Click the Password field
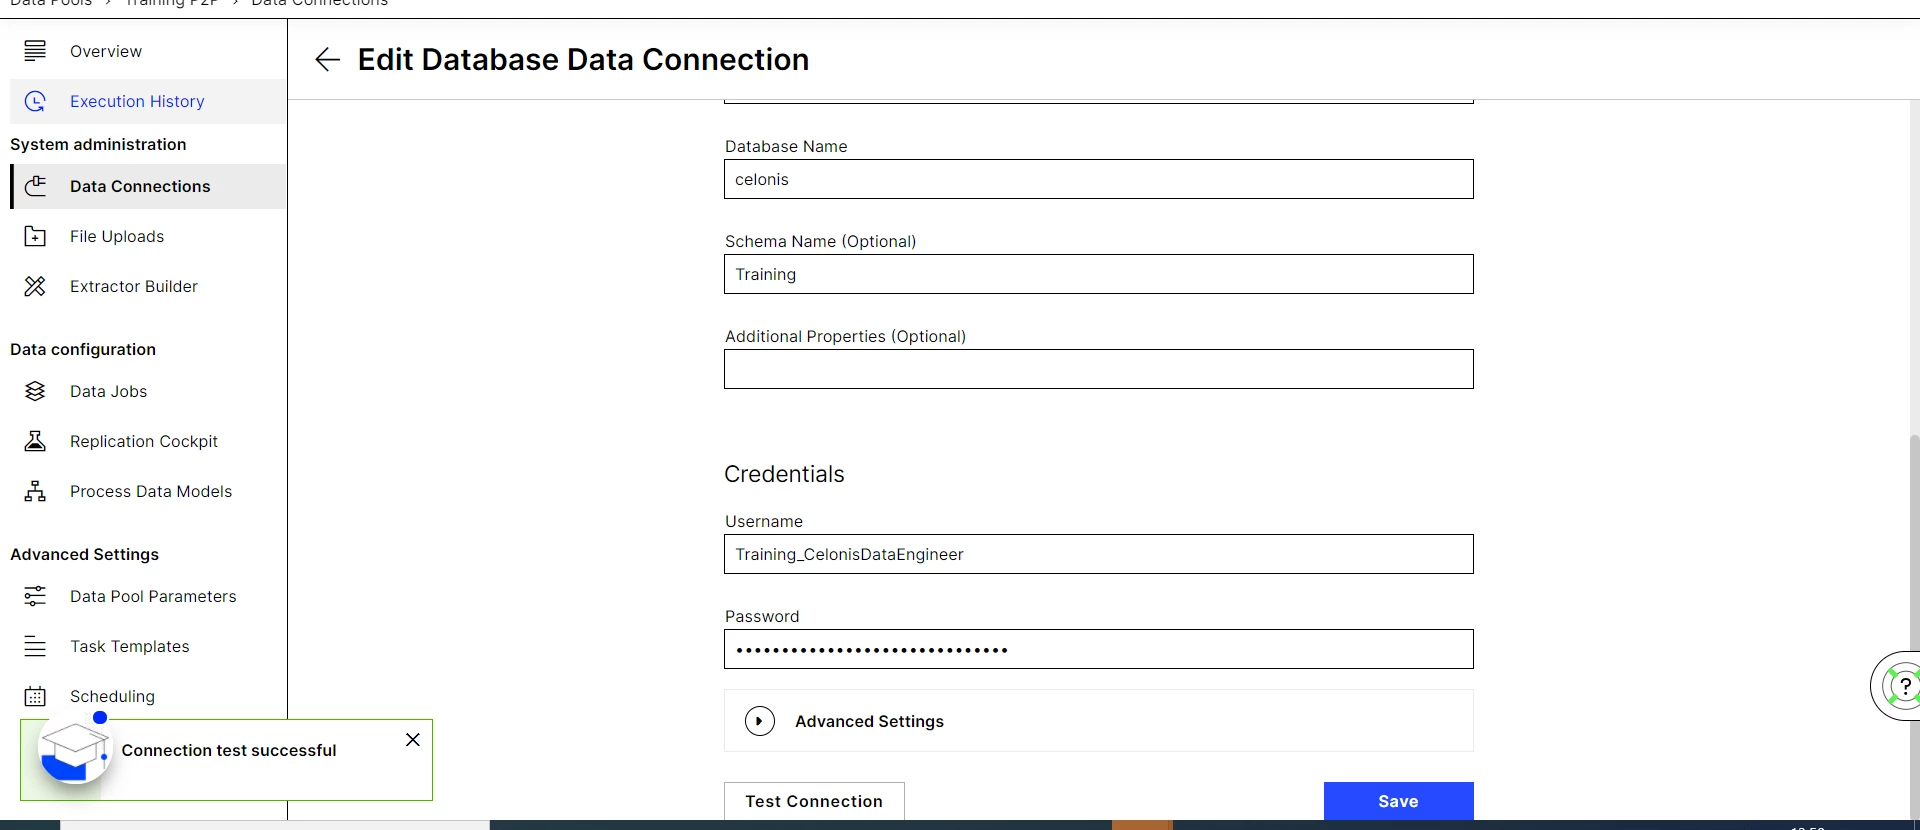The width and height of the screenshot is (1920, 830). (1099, 649)
